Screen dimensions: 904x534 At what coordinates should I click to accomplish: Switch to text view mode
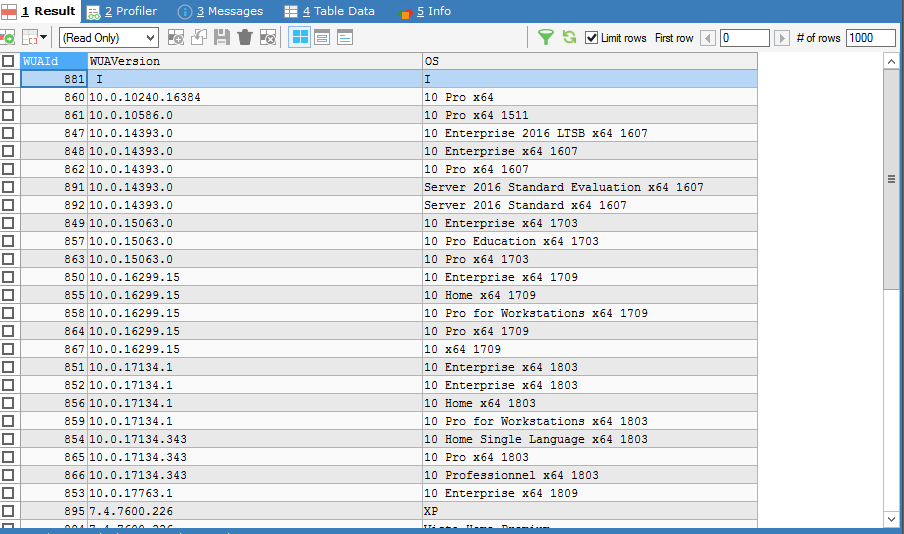click(345, 37)
